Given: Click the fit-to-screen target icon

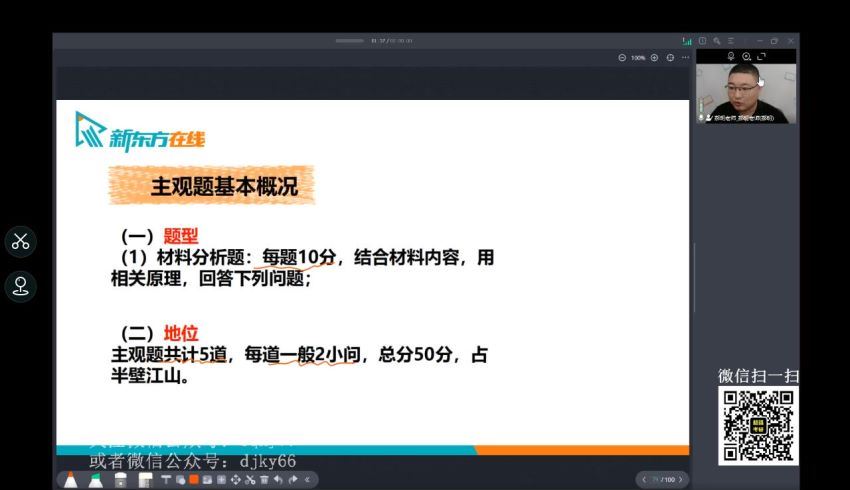Looking at the screenshot, I should pos(670,58).
